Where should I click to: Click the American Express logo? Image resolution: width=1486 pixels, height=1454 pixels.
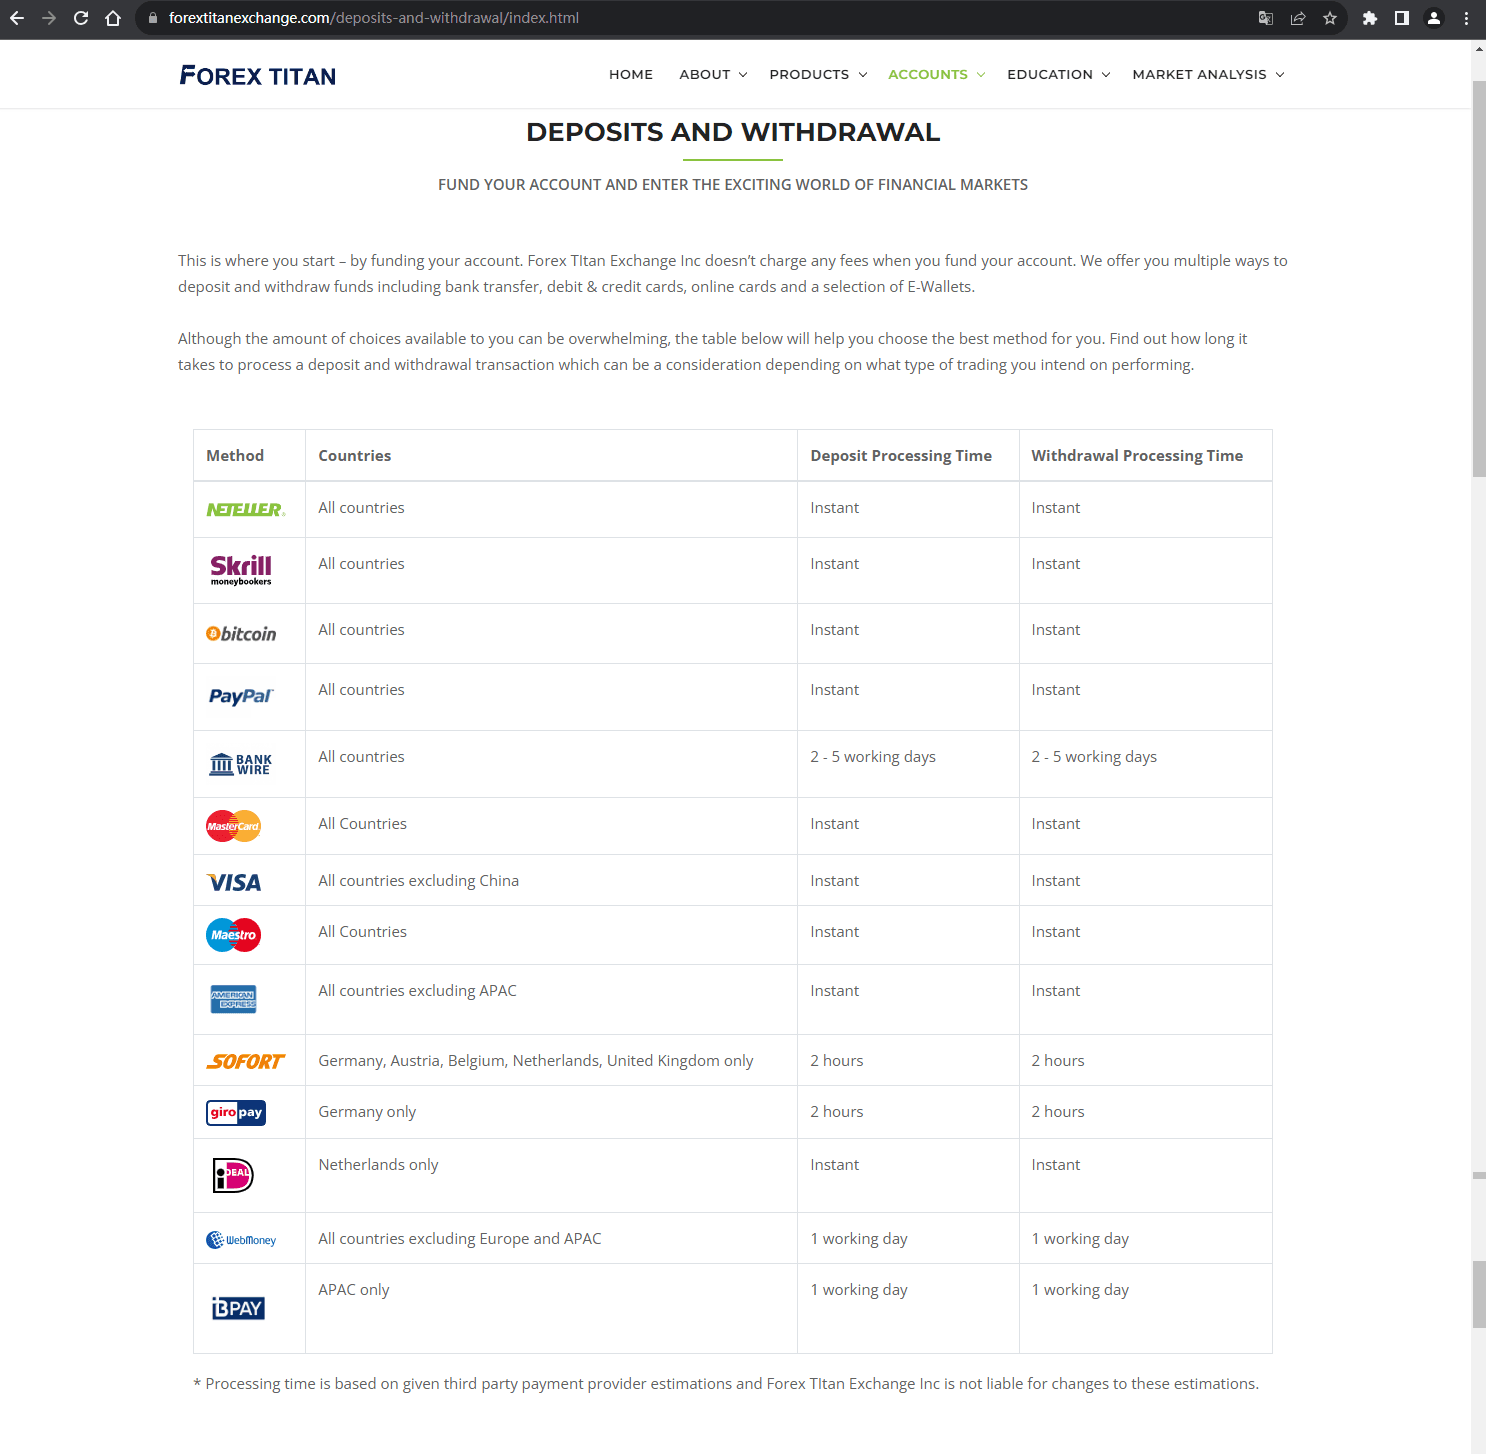234,999
